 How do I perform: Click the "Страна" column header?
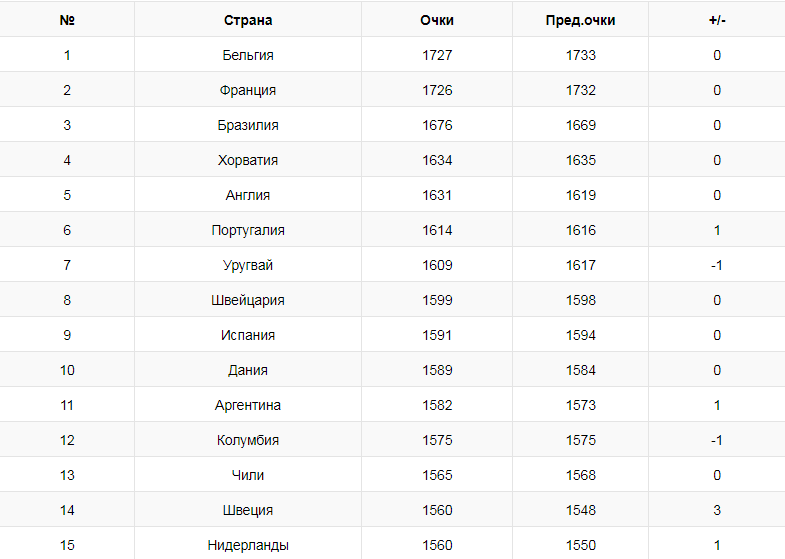pyautogui.click(x=248, y=20)
